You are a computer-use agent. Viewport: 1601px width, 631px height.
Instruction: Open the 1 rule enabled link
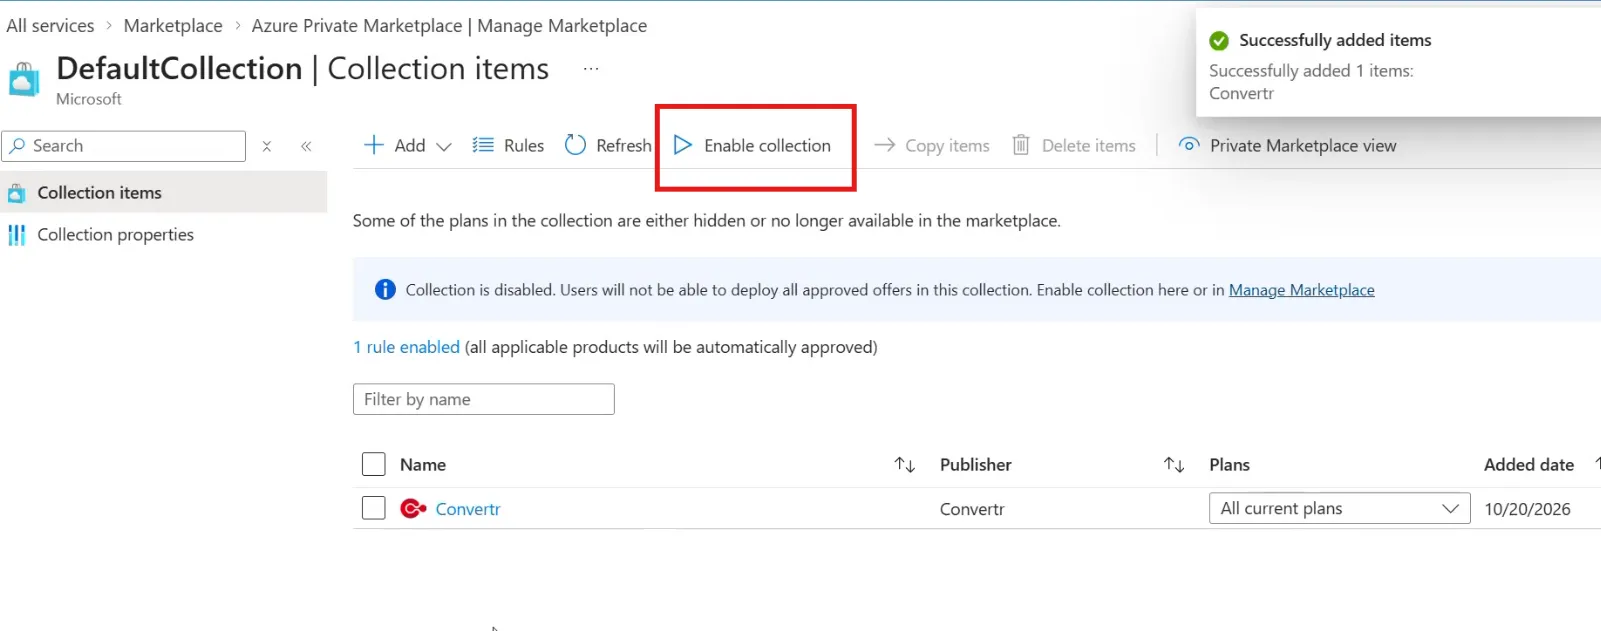(x=406, y=347)
